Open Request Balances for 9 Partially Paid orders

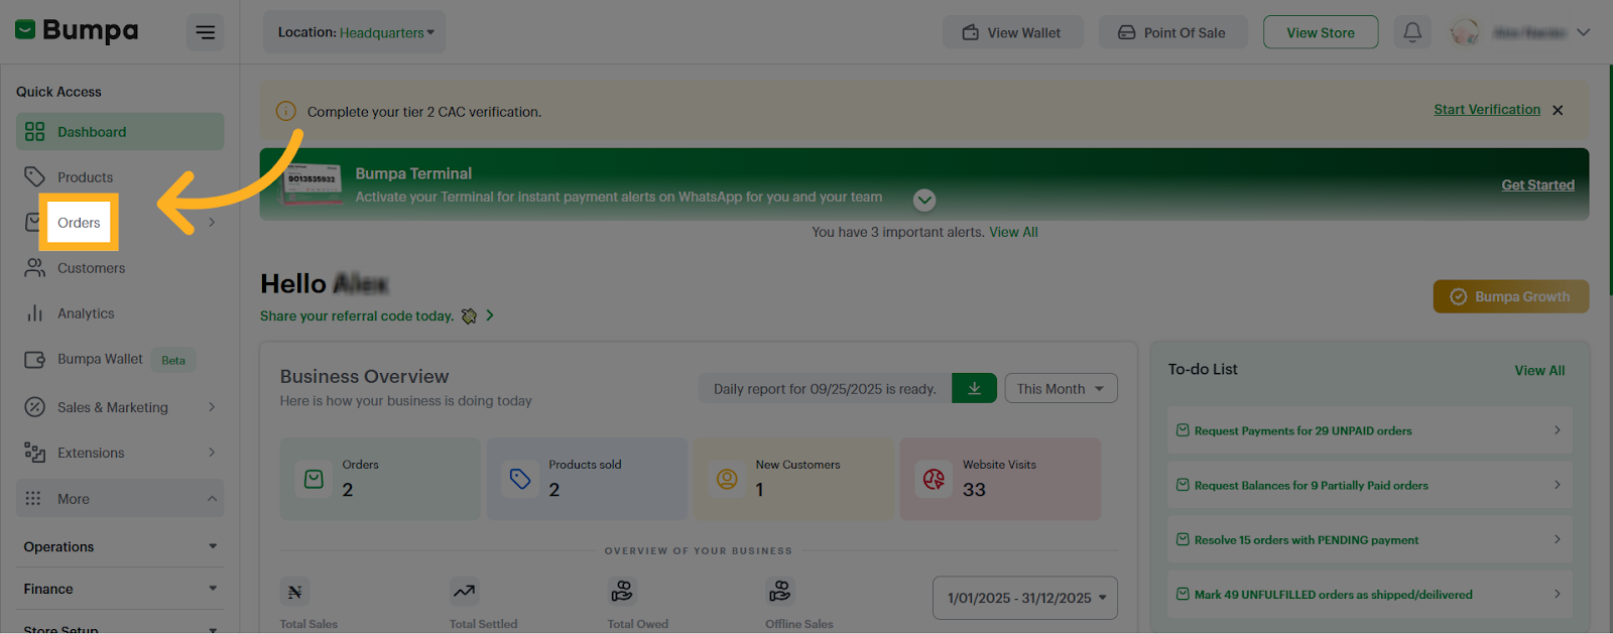point(1369,485)
